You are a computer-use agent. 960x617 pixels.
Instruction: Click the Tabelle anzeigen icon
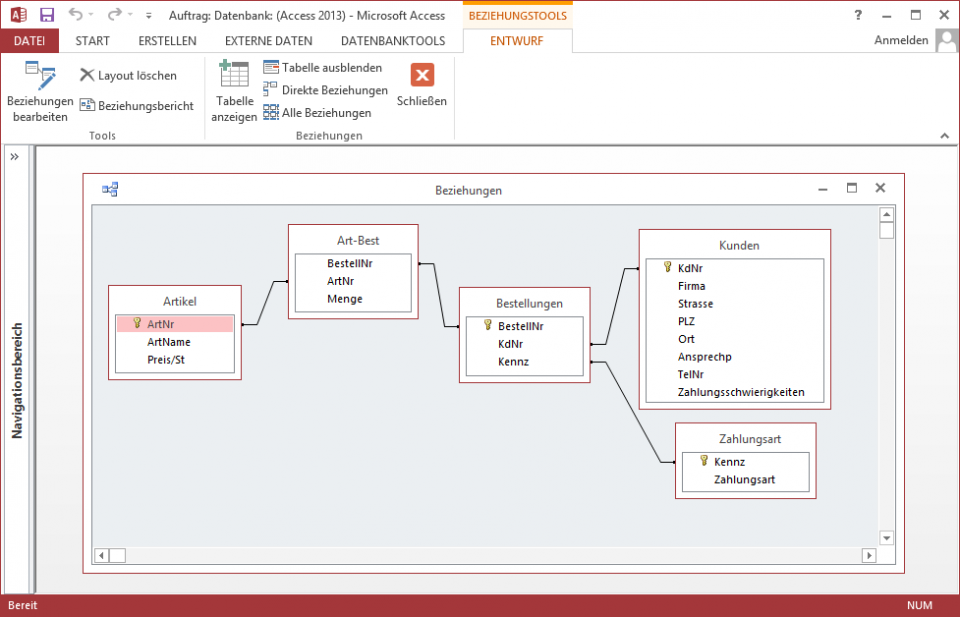[x=234, y=76]
